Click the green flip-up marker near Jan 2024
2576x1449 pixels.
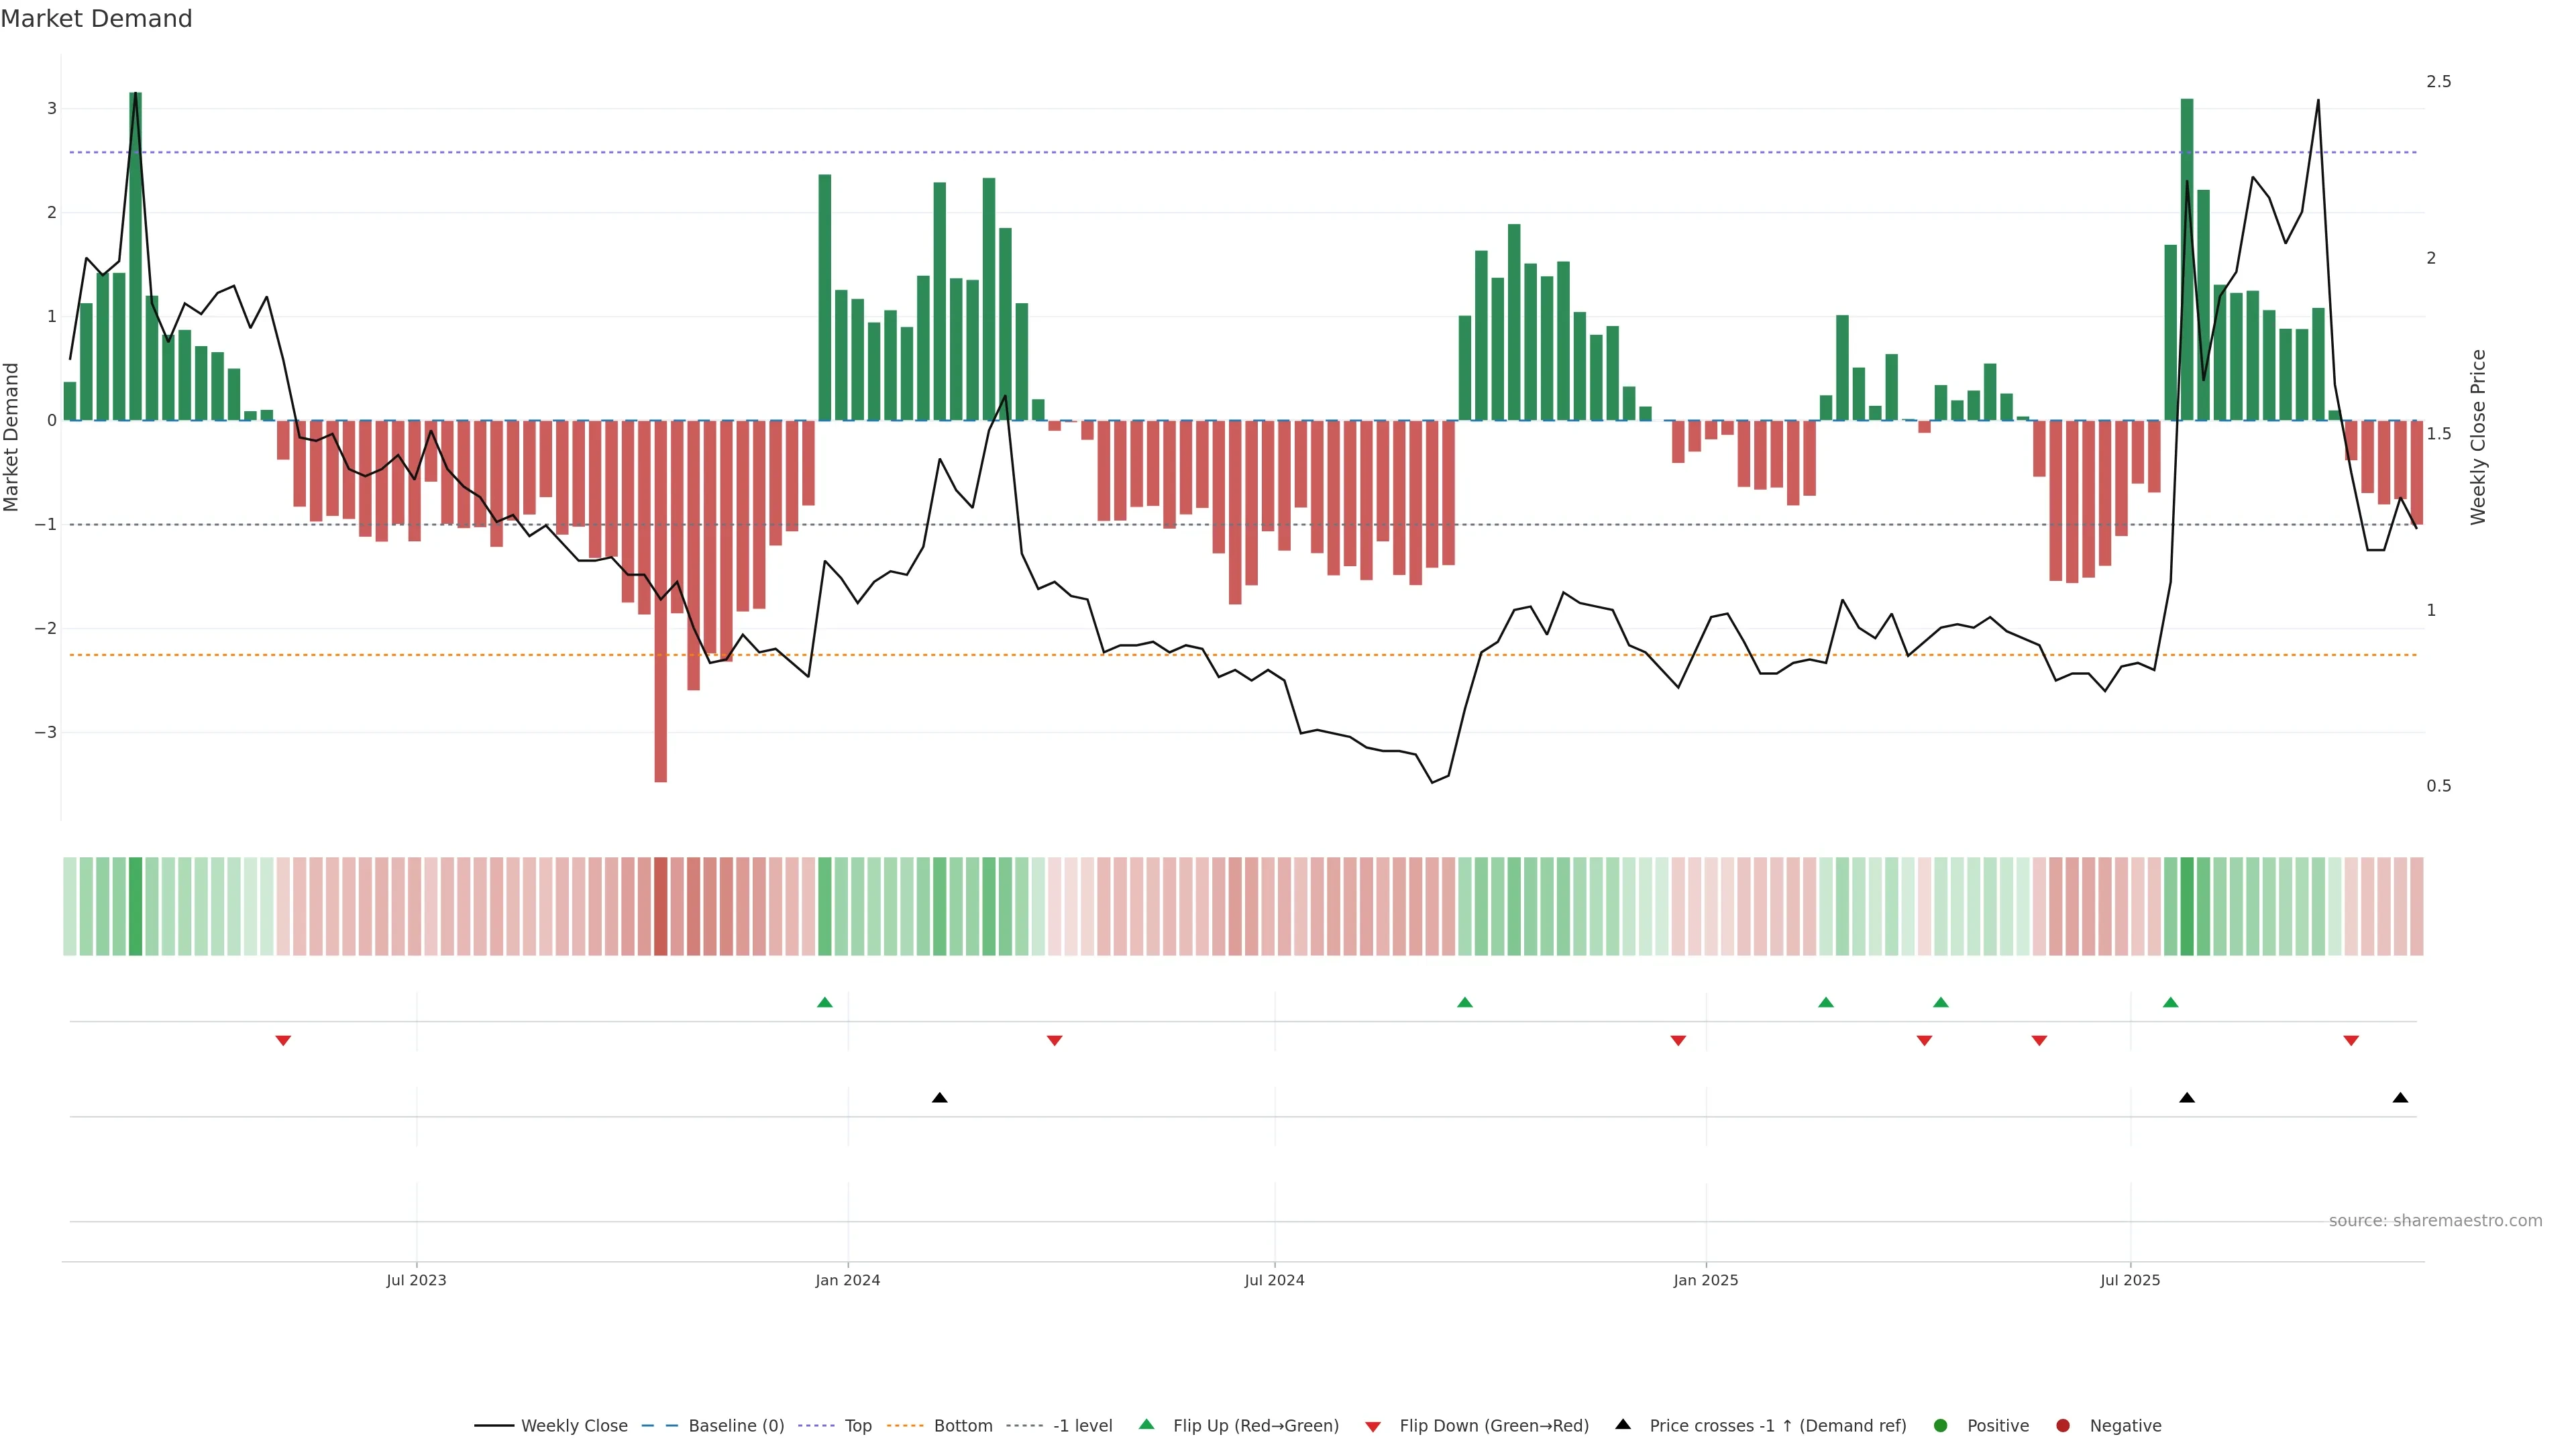(x=825, y=1003)
